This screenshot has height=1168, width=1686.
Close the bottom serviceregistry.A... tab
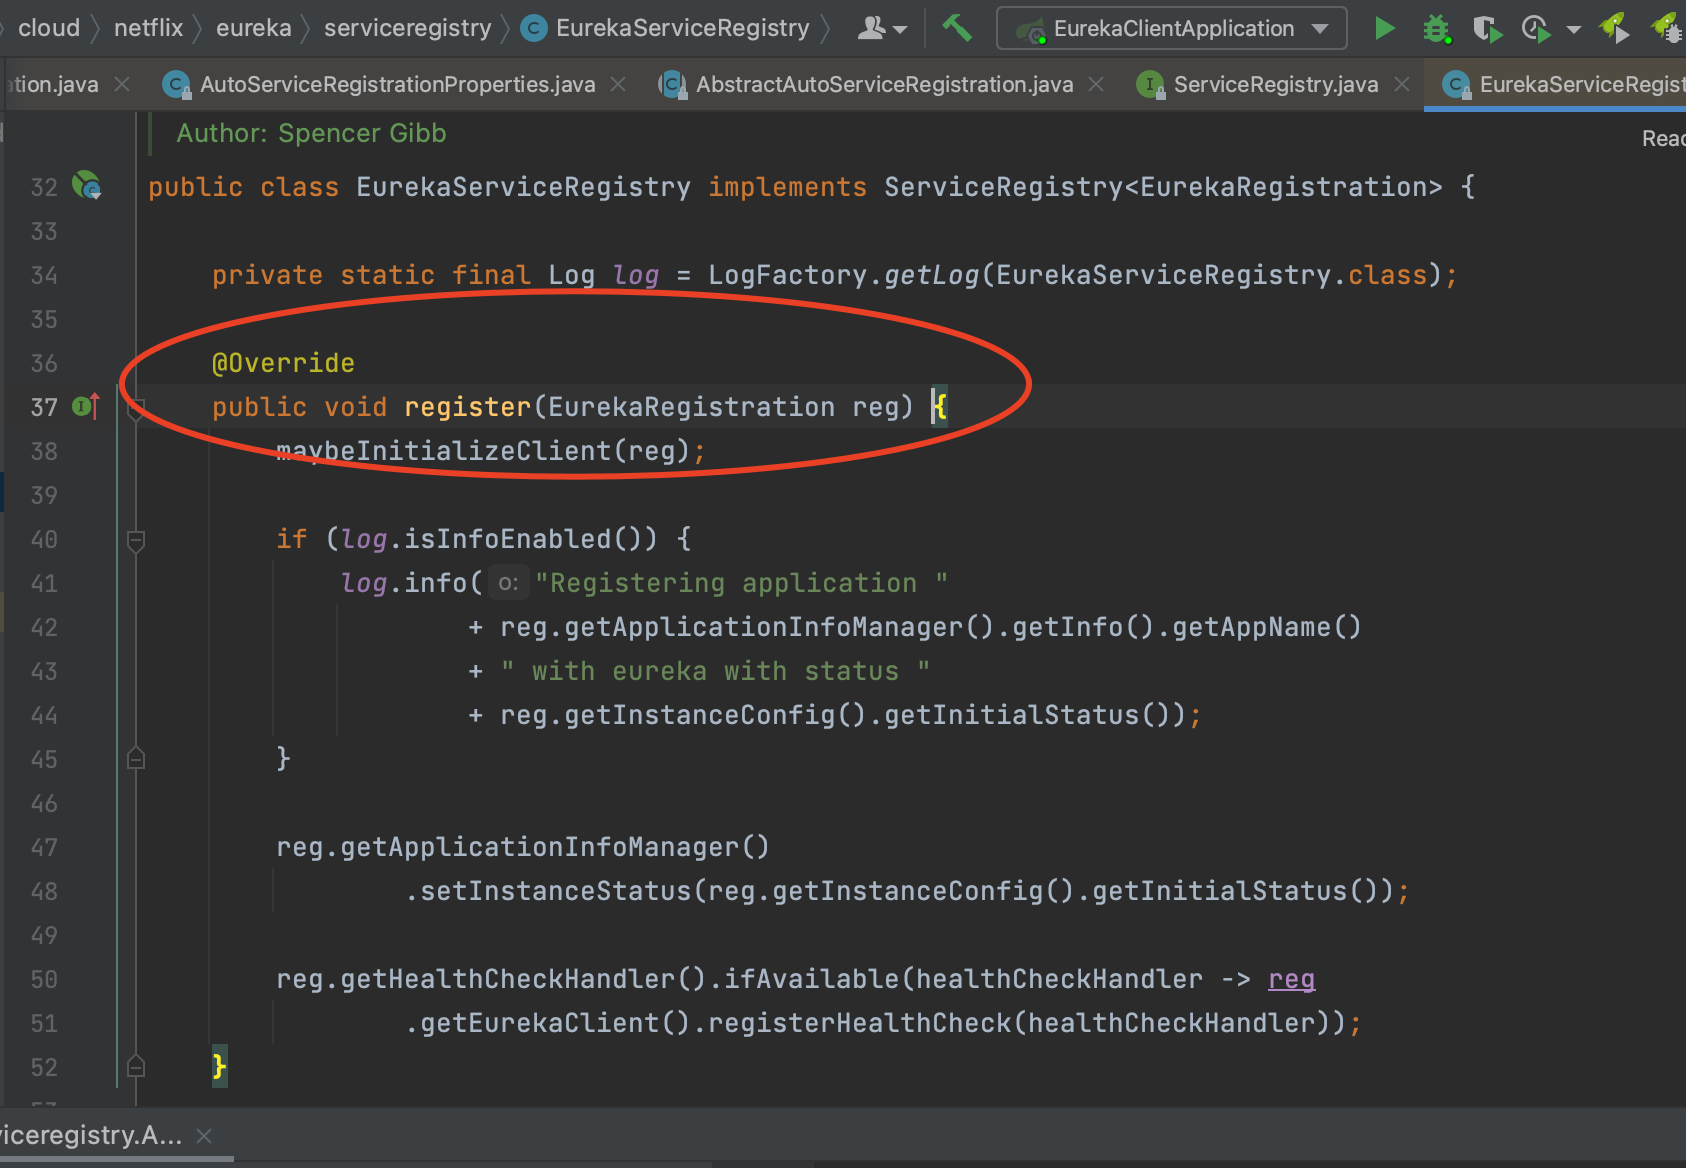pos(204,1136)
